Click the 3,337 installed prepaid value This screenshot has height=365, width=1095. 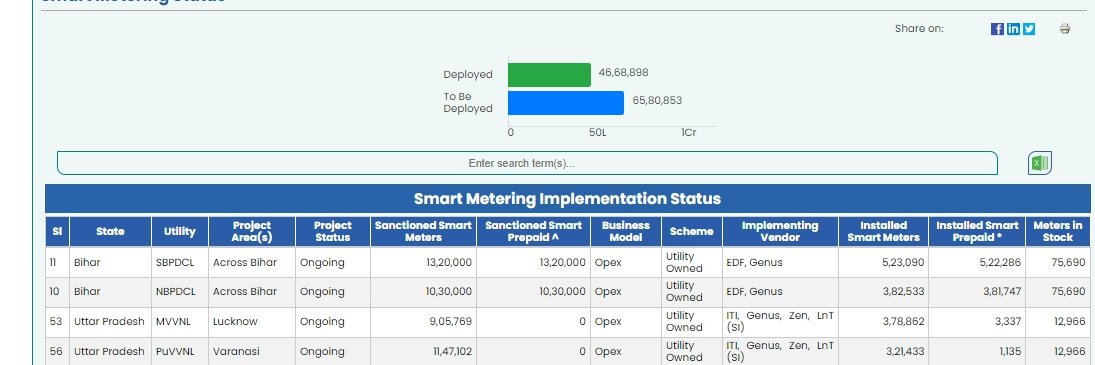pos(1009,322)
